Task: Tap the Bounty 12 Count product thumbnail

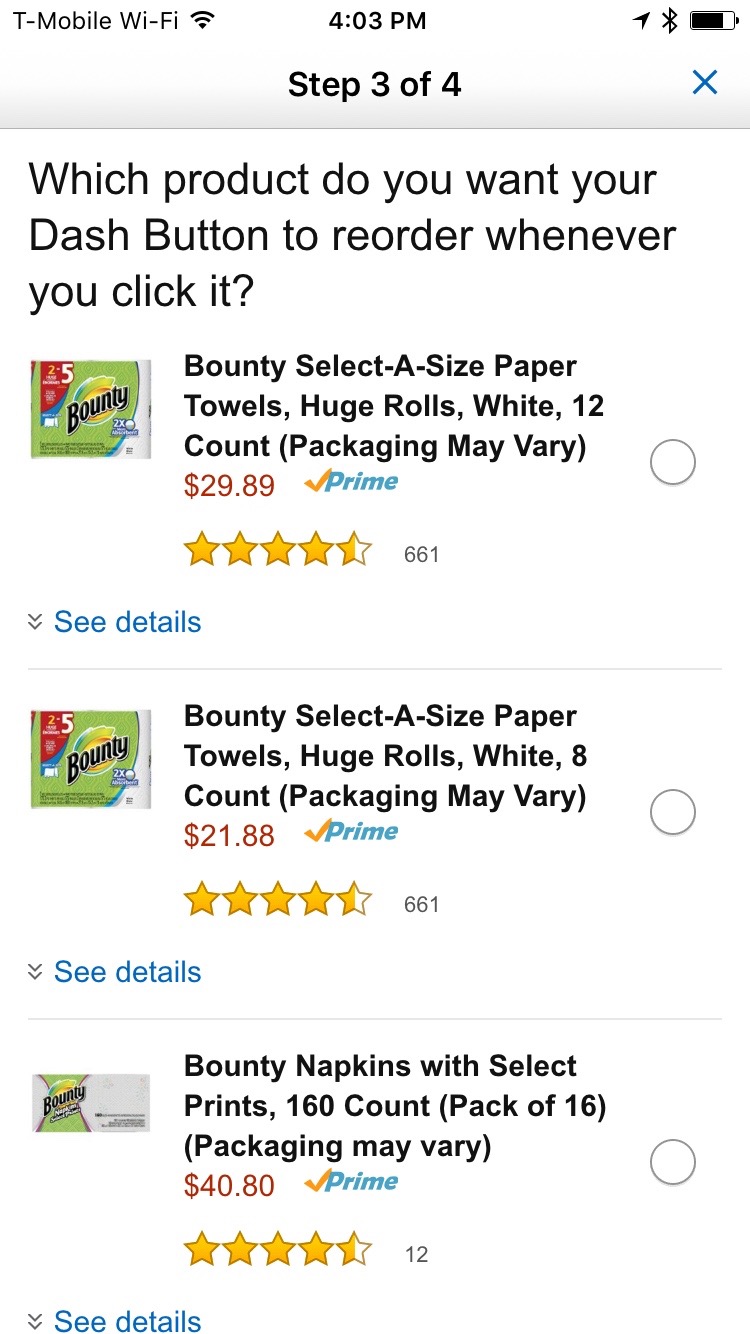Action: click(91, 409)
